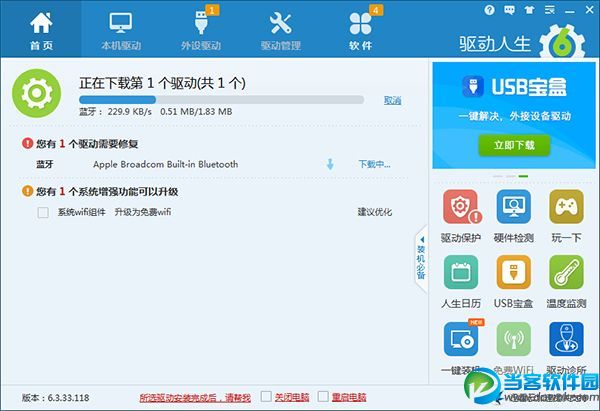Click the driver download progress bar
The image size is (600, 411).
[x=221, y=100]
